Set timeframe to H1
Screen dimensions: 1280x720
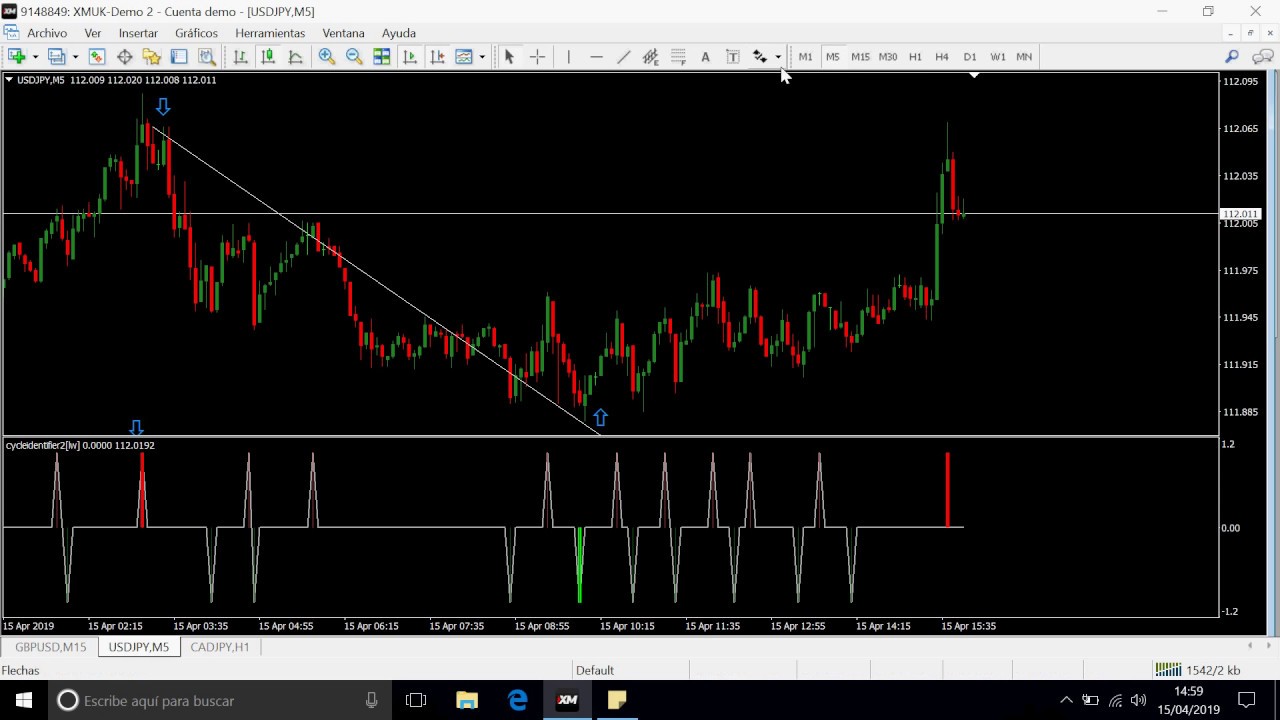click(915, 57)
